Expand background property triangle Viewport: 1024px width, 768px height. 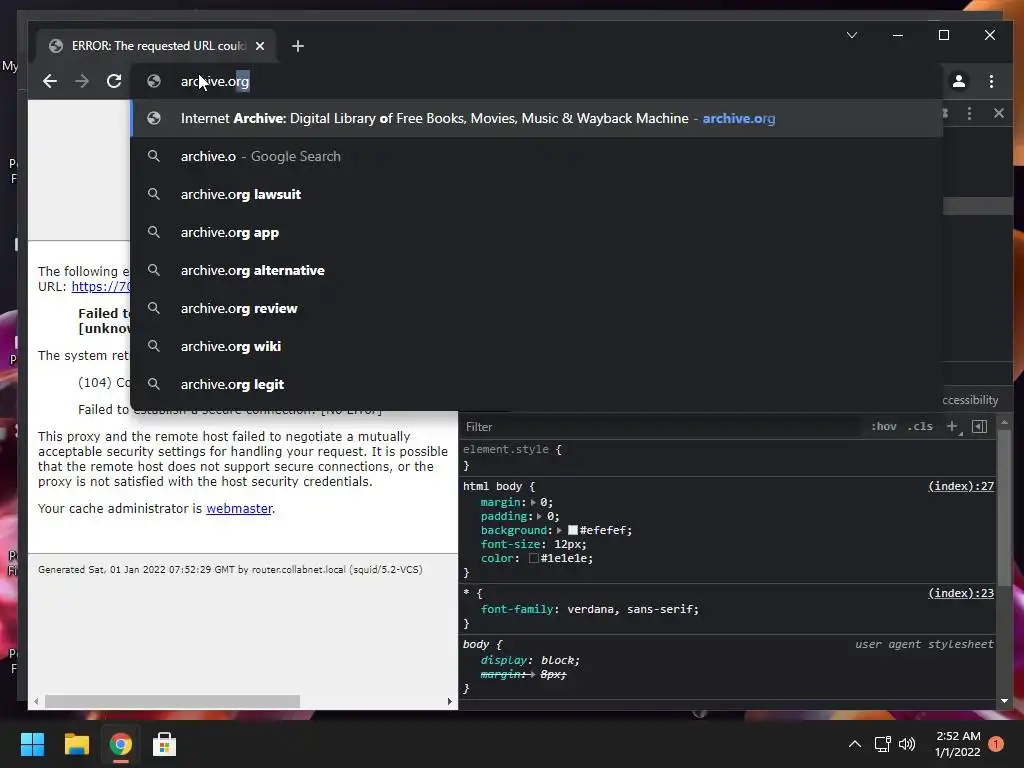coord(560,530)
